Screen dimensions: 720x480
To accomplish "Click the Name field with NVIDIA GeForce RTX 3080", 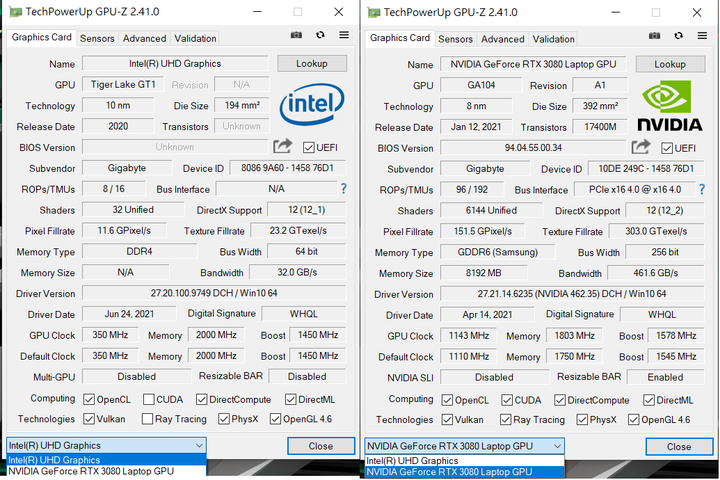I will (533, 64).
